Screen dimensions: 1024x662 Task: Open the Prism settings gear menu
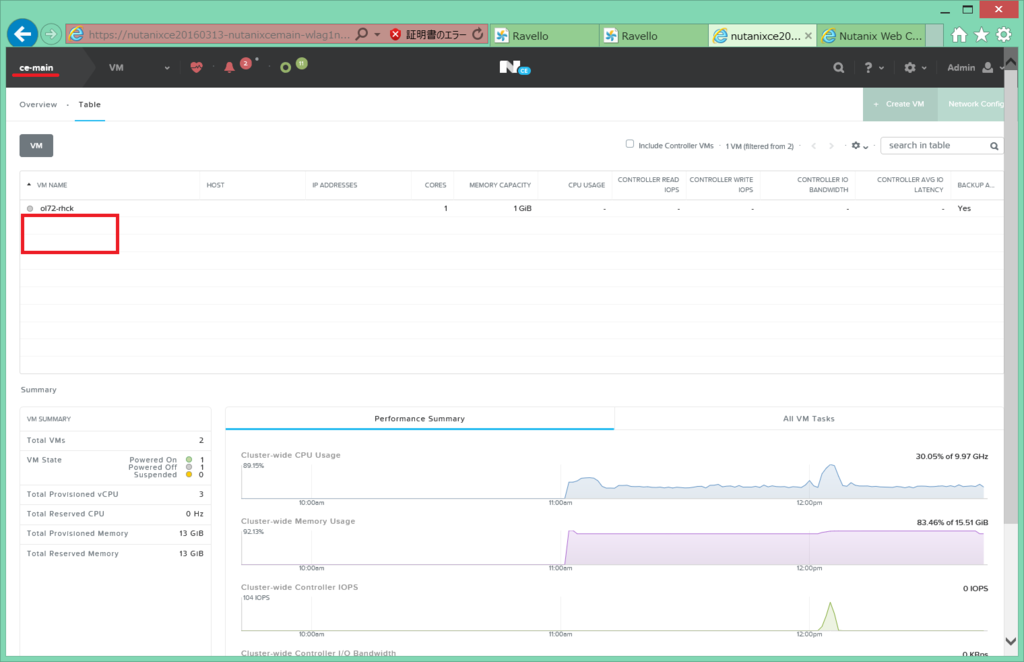click(x=915, y=68)
